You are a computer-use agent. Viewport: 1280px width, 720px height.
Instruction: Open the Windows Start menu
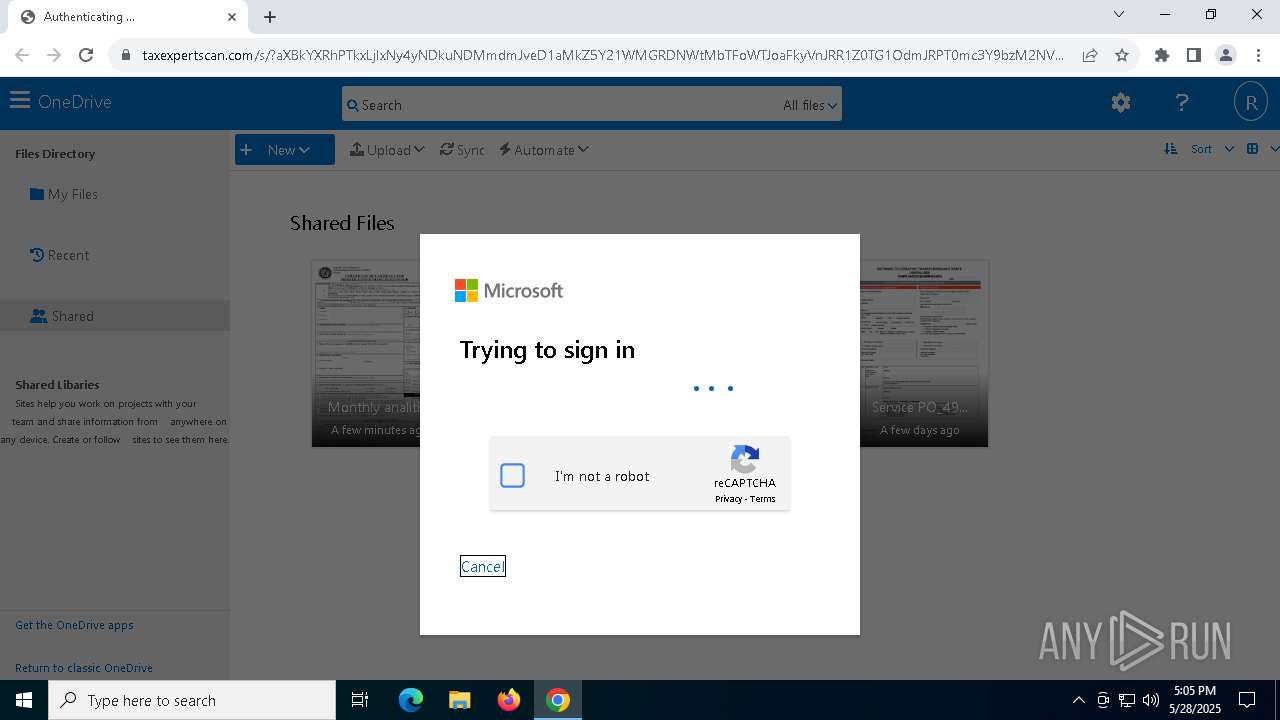click(24, 700)
